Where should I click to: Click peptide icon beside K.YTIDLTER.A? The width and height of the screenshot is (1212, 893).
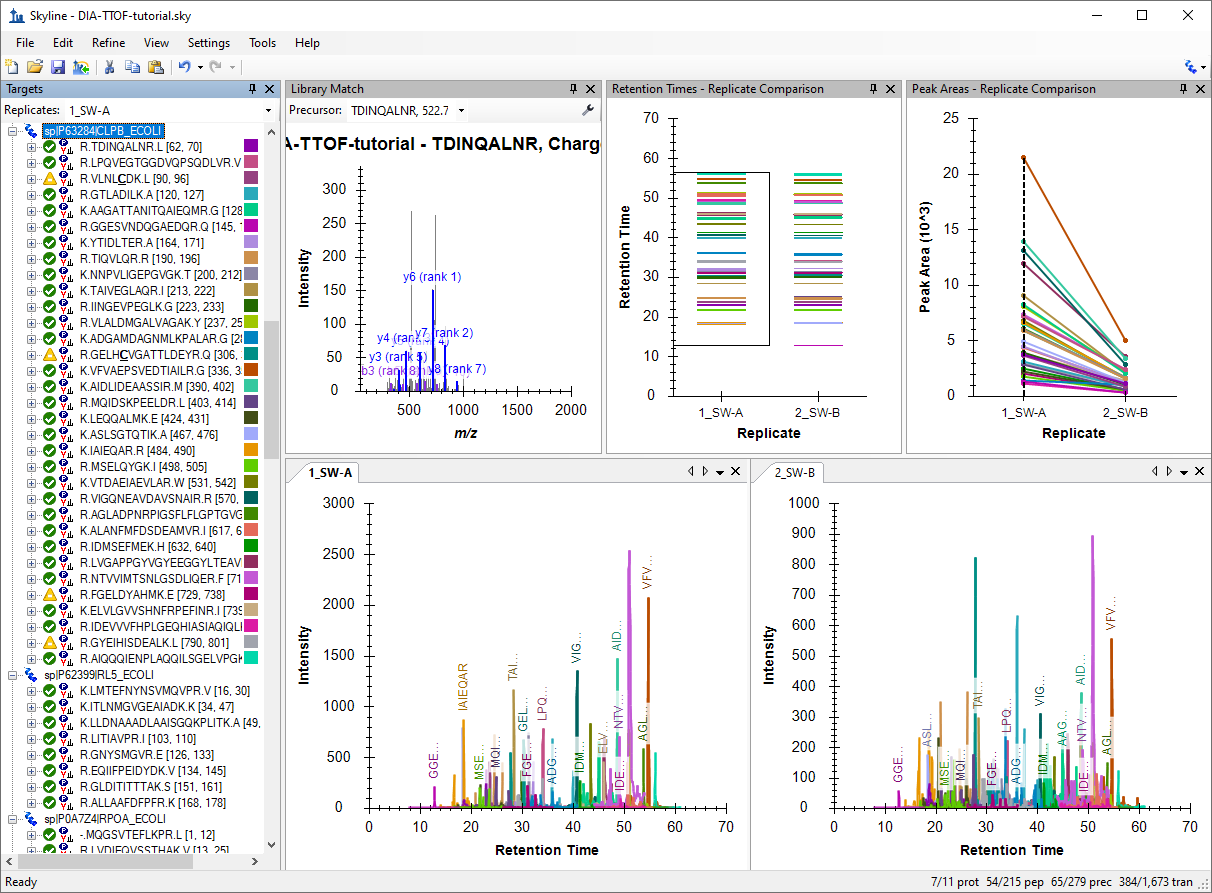[66, 243]
